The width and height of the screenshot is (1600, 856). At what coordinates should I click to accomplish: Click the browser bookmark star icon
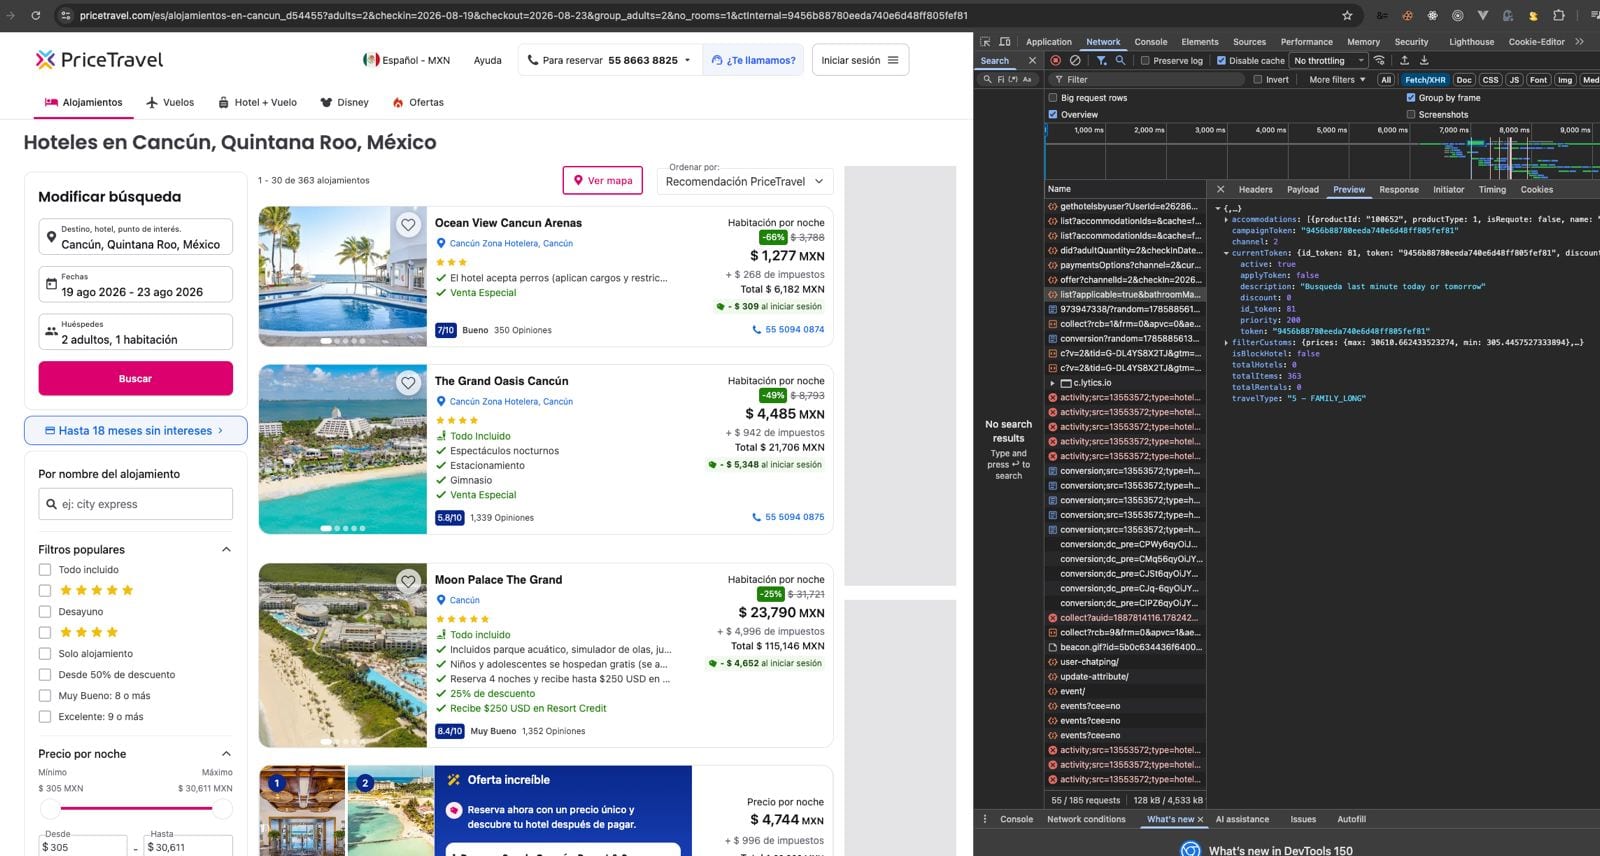click(1347, 15)
